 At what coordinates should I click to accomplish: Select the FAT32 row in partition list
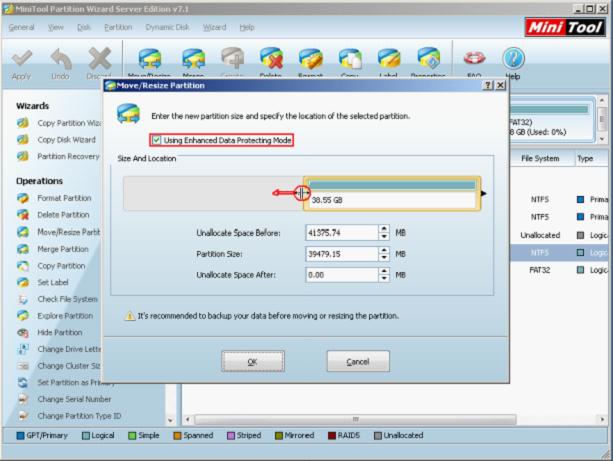point(560,270)
